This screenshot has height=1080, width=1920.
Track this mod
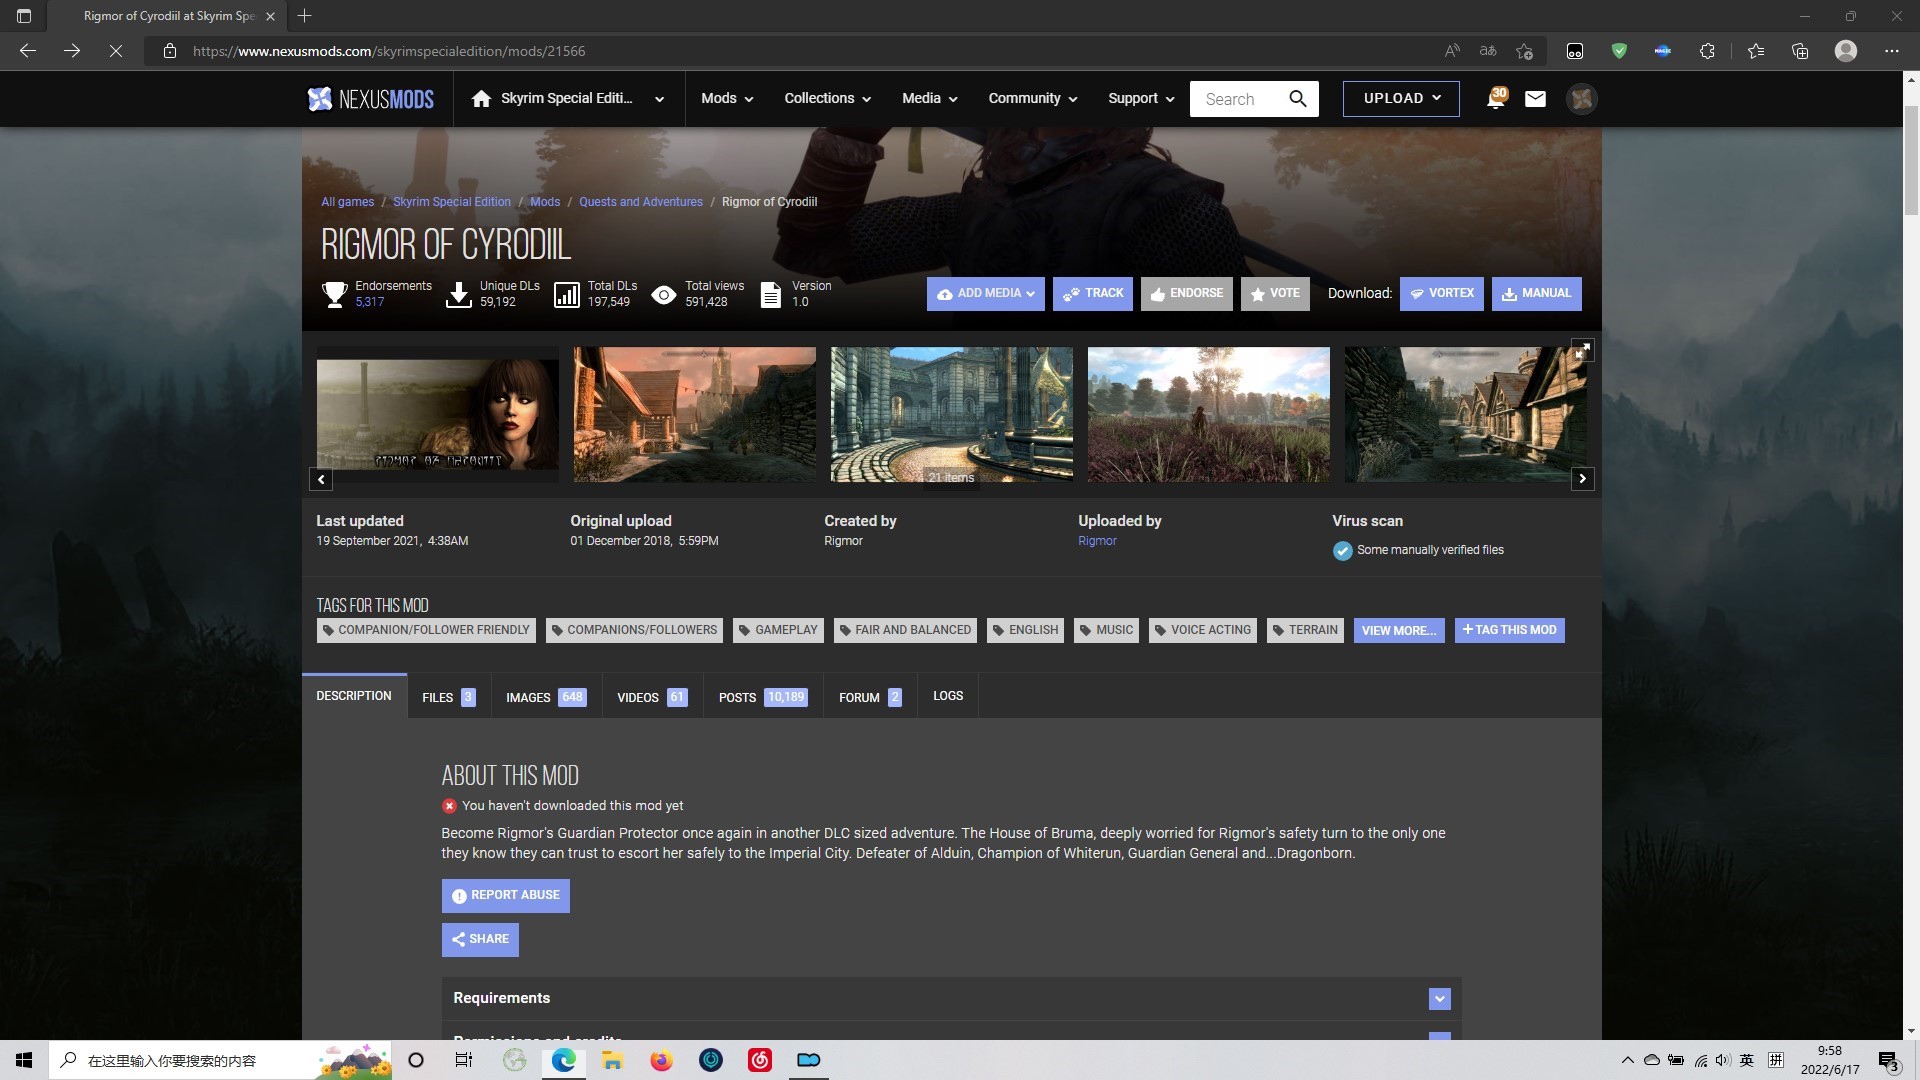coord(1092,294)
